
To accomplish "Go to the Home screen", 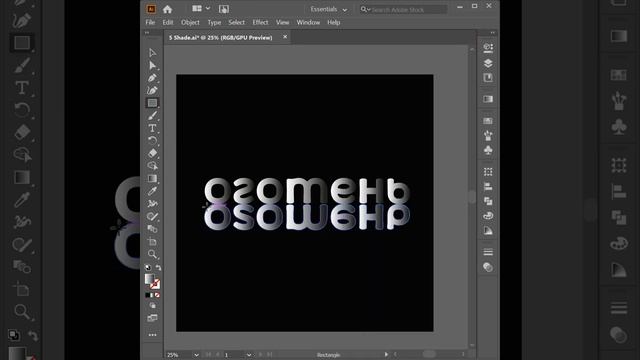I will click(167, 9).
